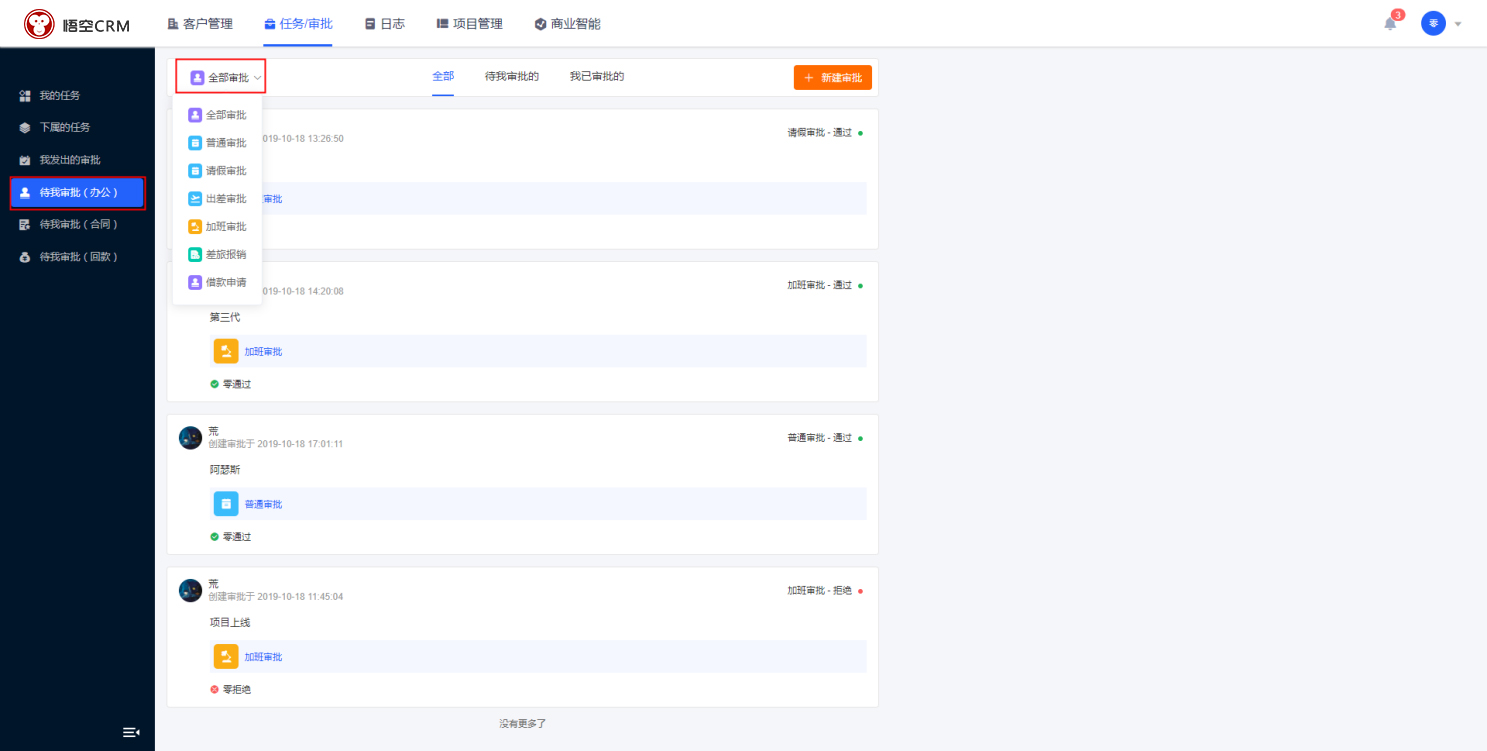This screenshot has height=751, width=1487.
Task: Open the user avatar menu at top right
Action: (x=1433, y=24)
